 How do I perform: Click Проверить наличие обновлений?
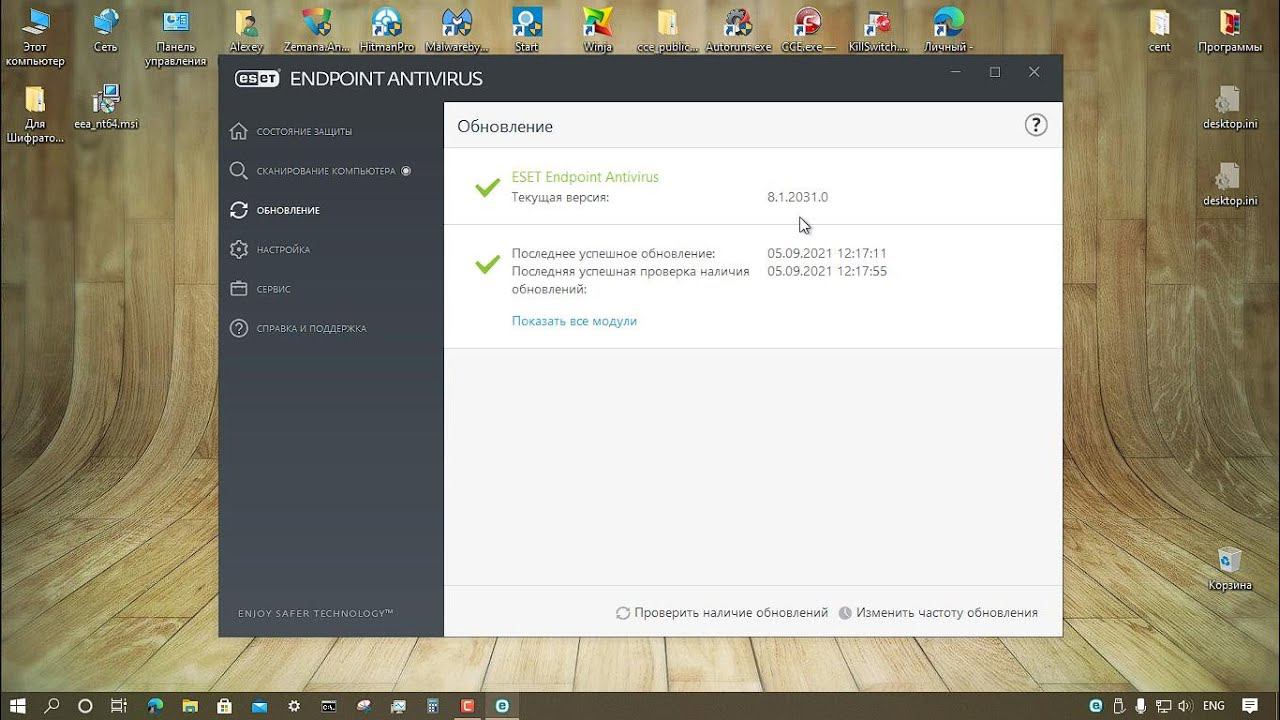click(x=722, y=612)
